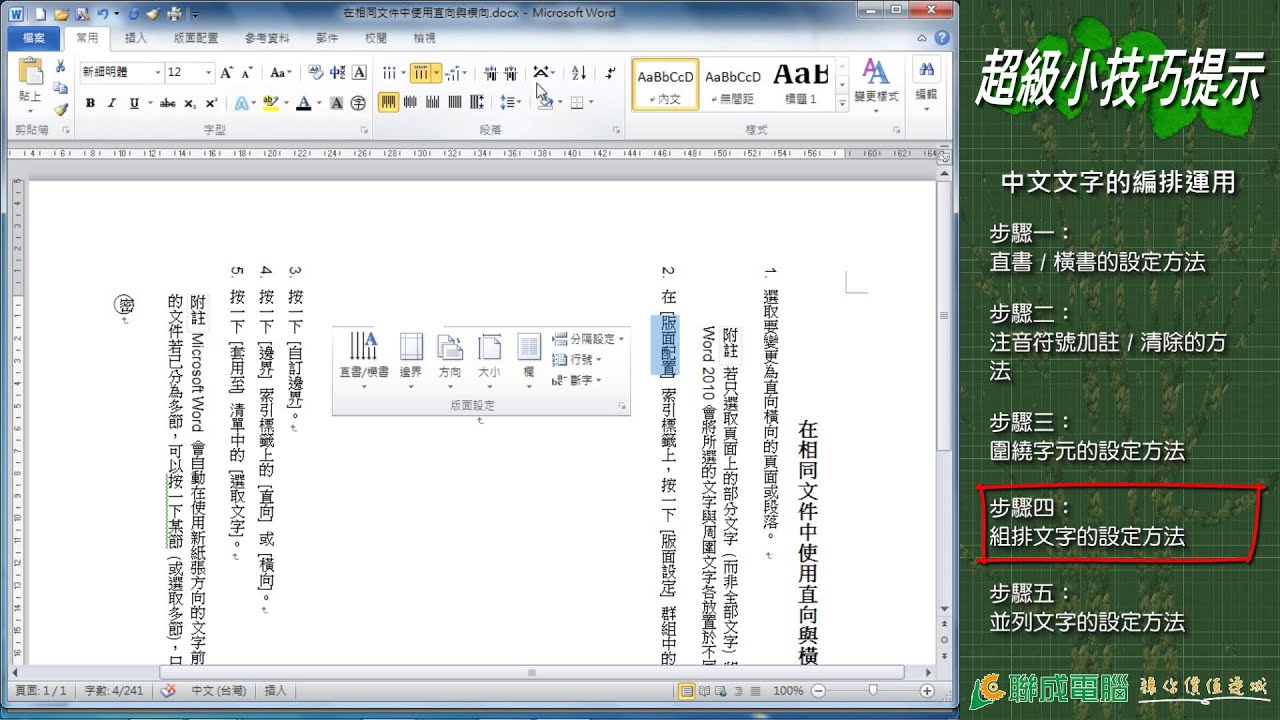Viewport: 1280px width, 720px height.
Task: Switch to the 版面配置 Page Layout tab
Action: [x=195, y=38]
